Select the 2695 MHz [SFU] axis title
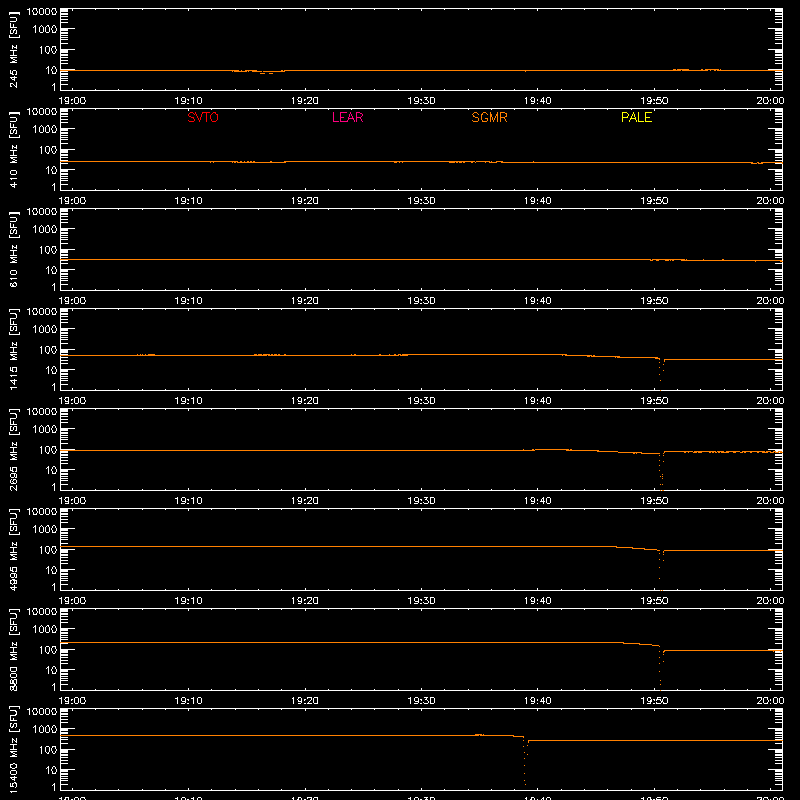This screenshot has height=800, width=800. (x=13, y=449)
